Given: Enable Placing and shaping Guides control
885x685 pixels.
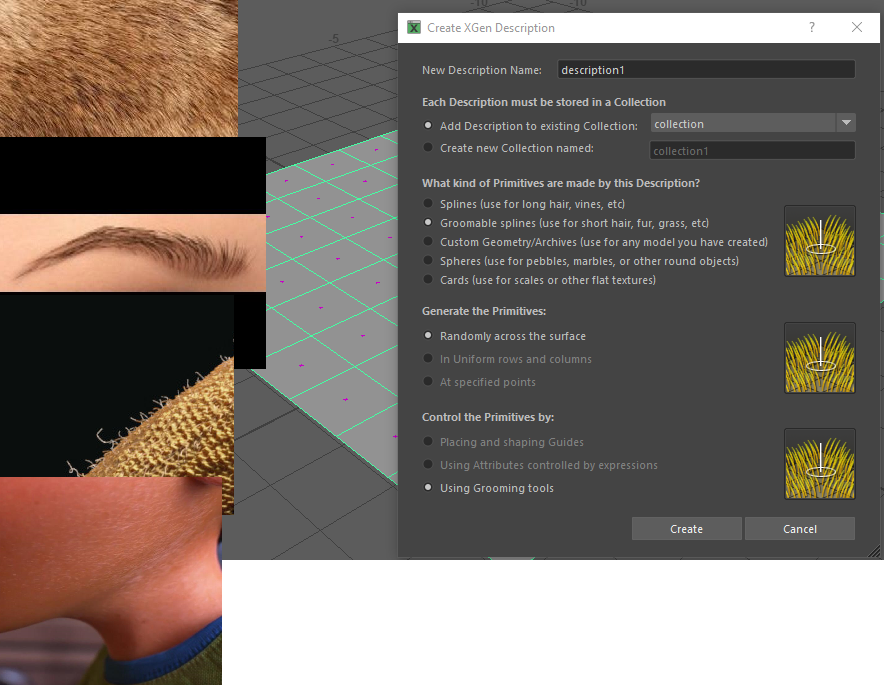Looking at the screenshot, I should pos(428,442).
